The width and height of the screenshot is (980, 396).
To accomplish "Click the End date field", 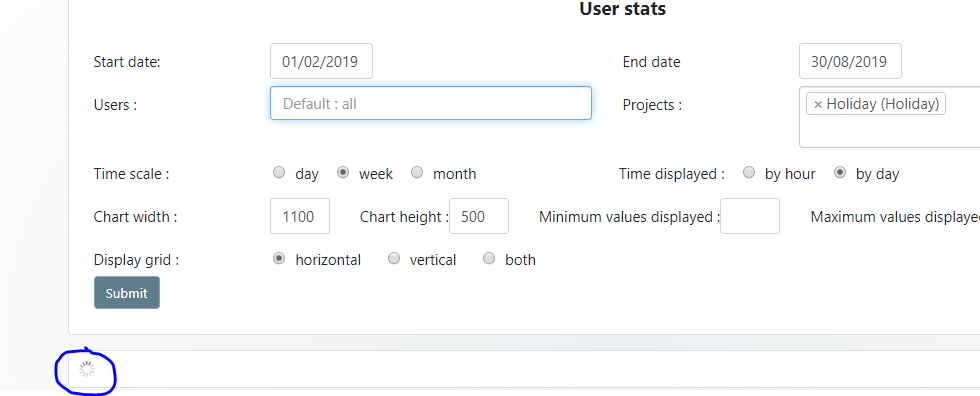I will tap(850, 61).
